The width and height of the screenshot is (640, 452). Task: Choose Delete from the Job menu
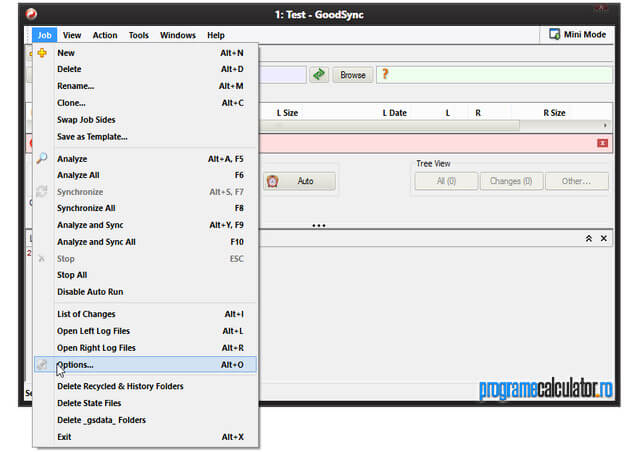146,69
